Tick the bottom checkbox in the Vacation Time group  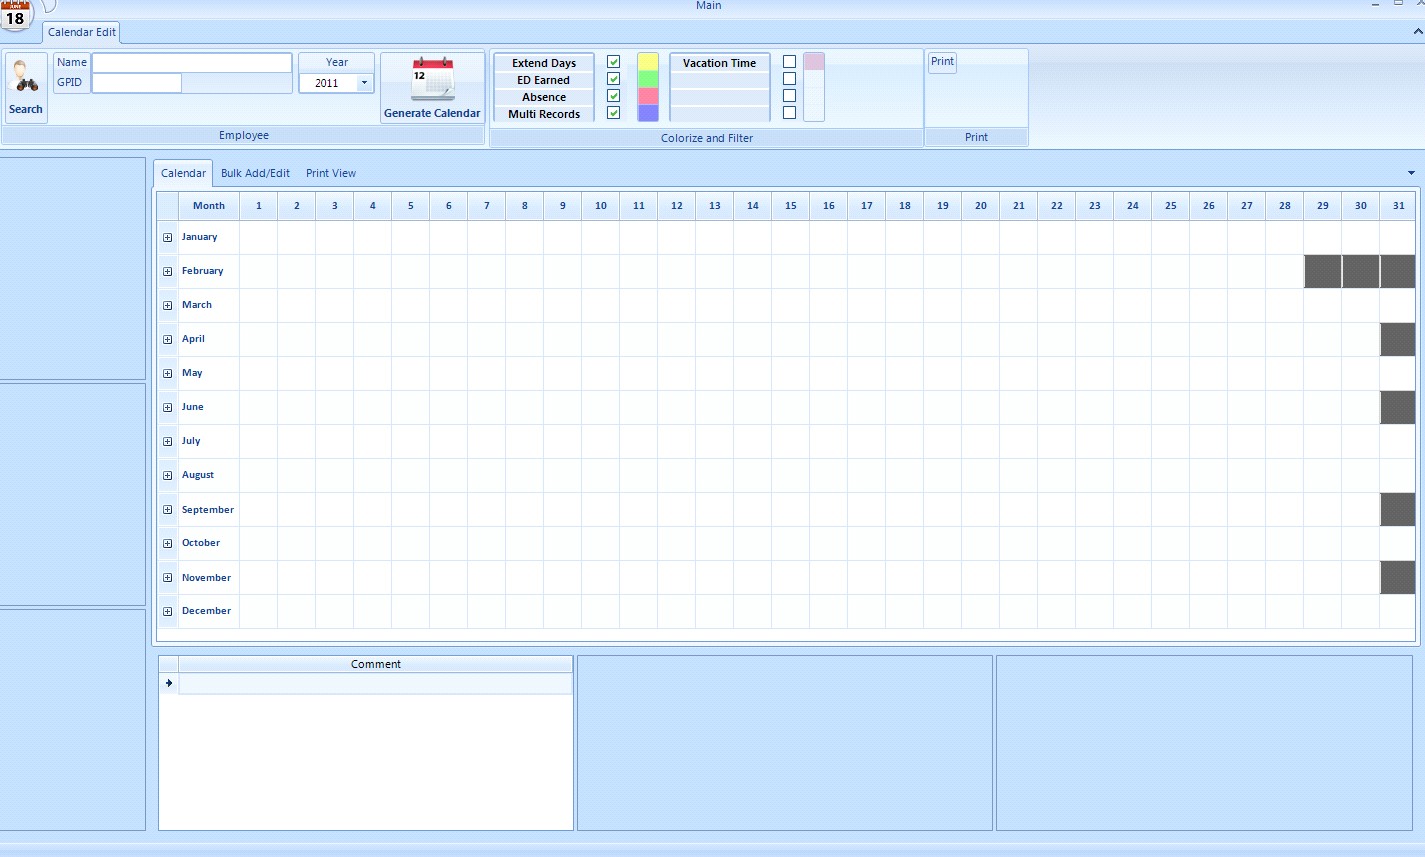790,113
